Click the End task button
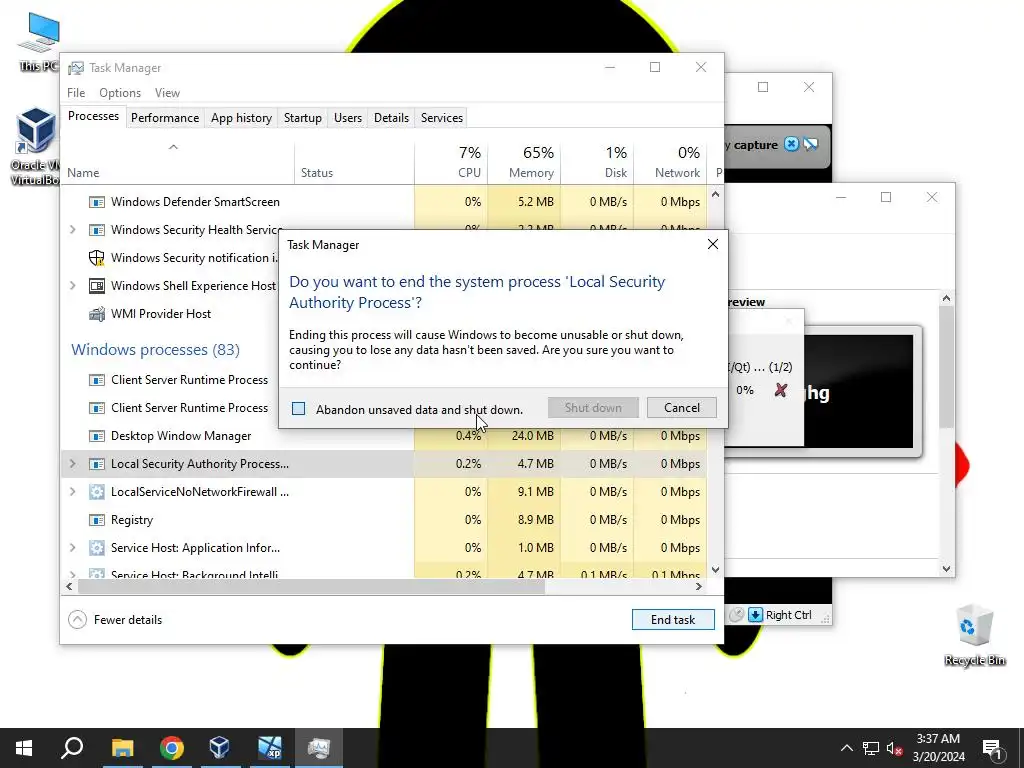Image resolution: width=1024 pixels, height=768 pixels. [x=673, y=619]
